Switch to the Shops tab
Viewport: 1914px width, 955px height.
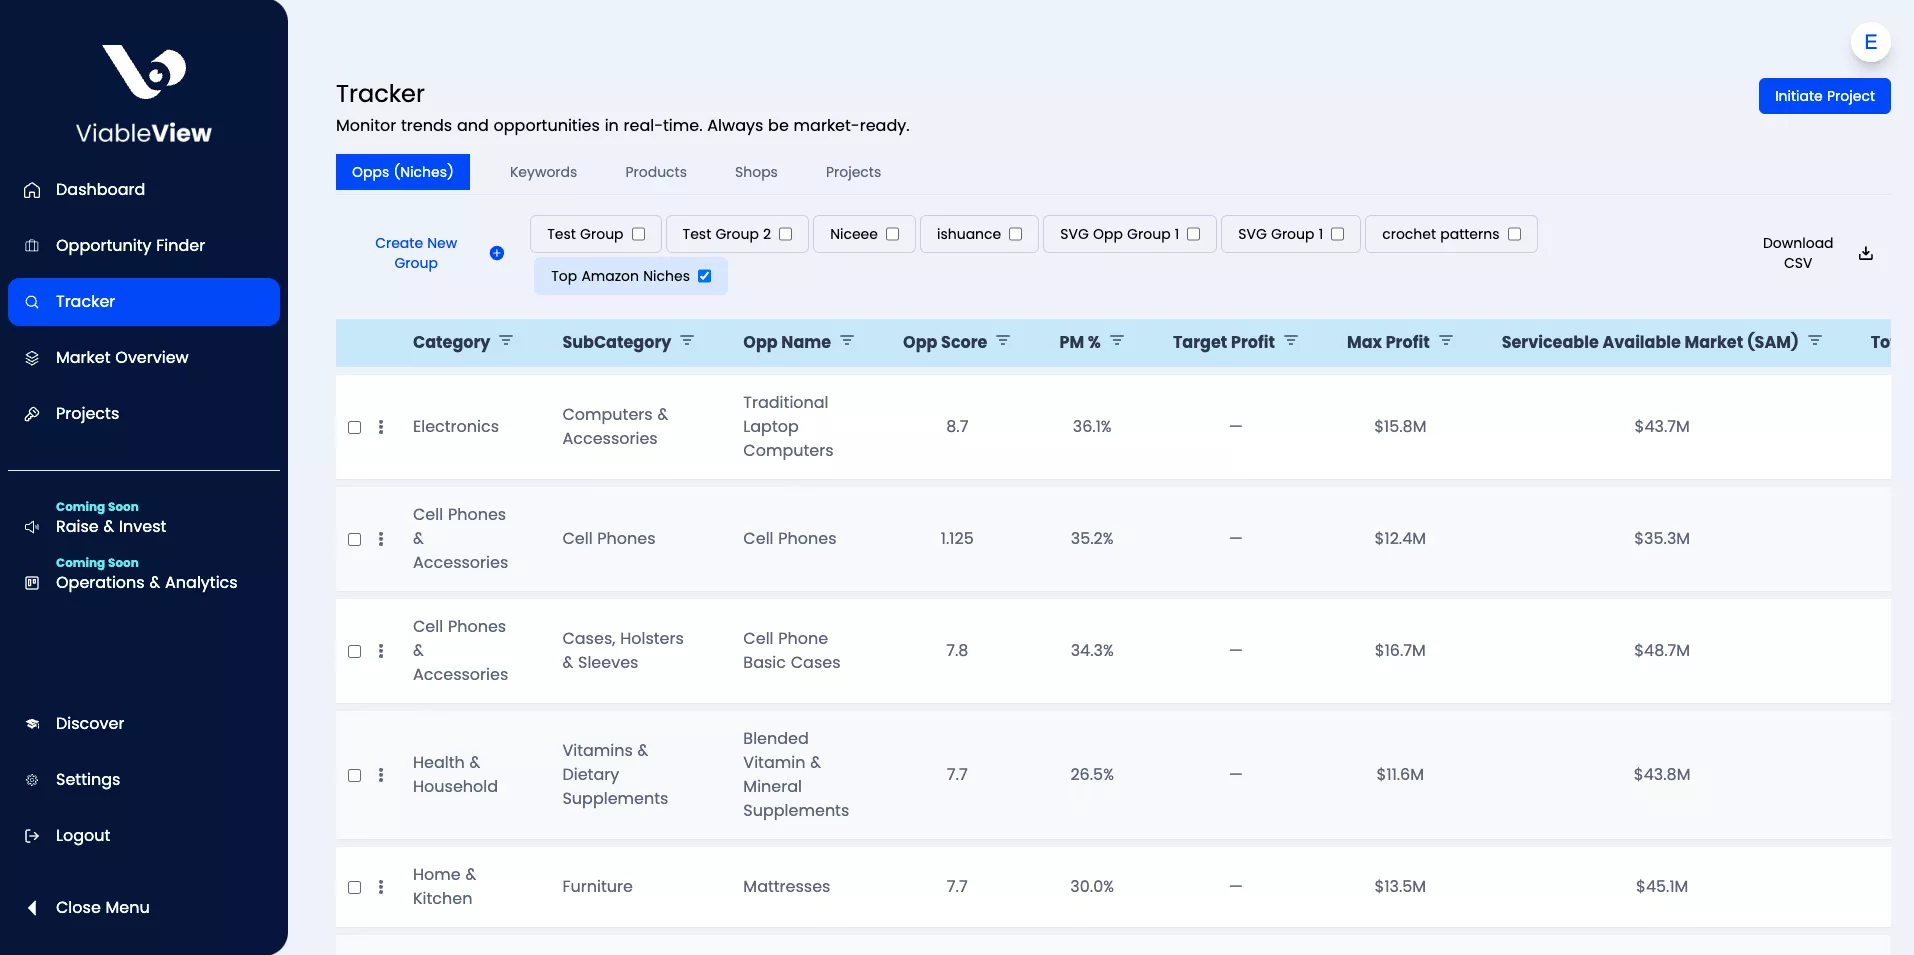(x=755, y=172)
